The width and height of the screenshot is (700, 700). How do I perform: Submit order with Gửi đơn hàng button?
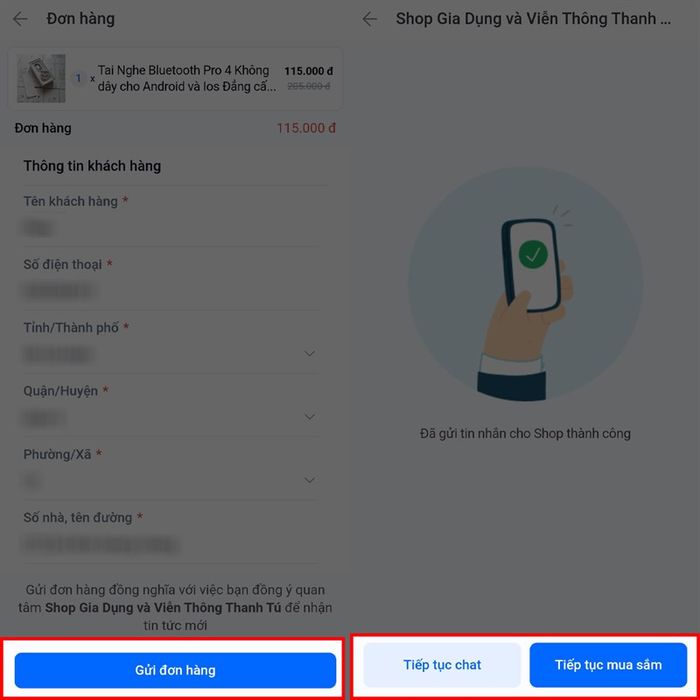175,670
